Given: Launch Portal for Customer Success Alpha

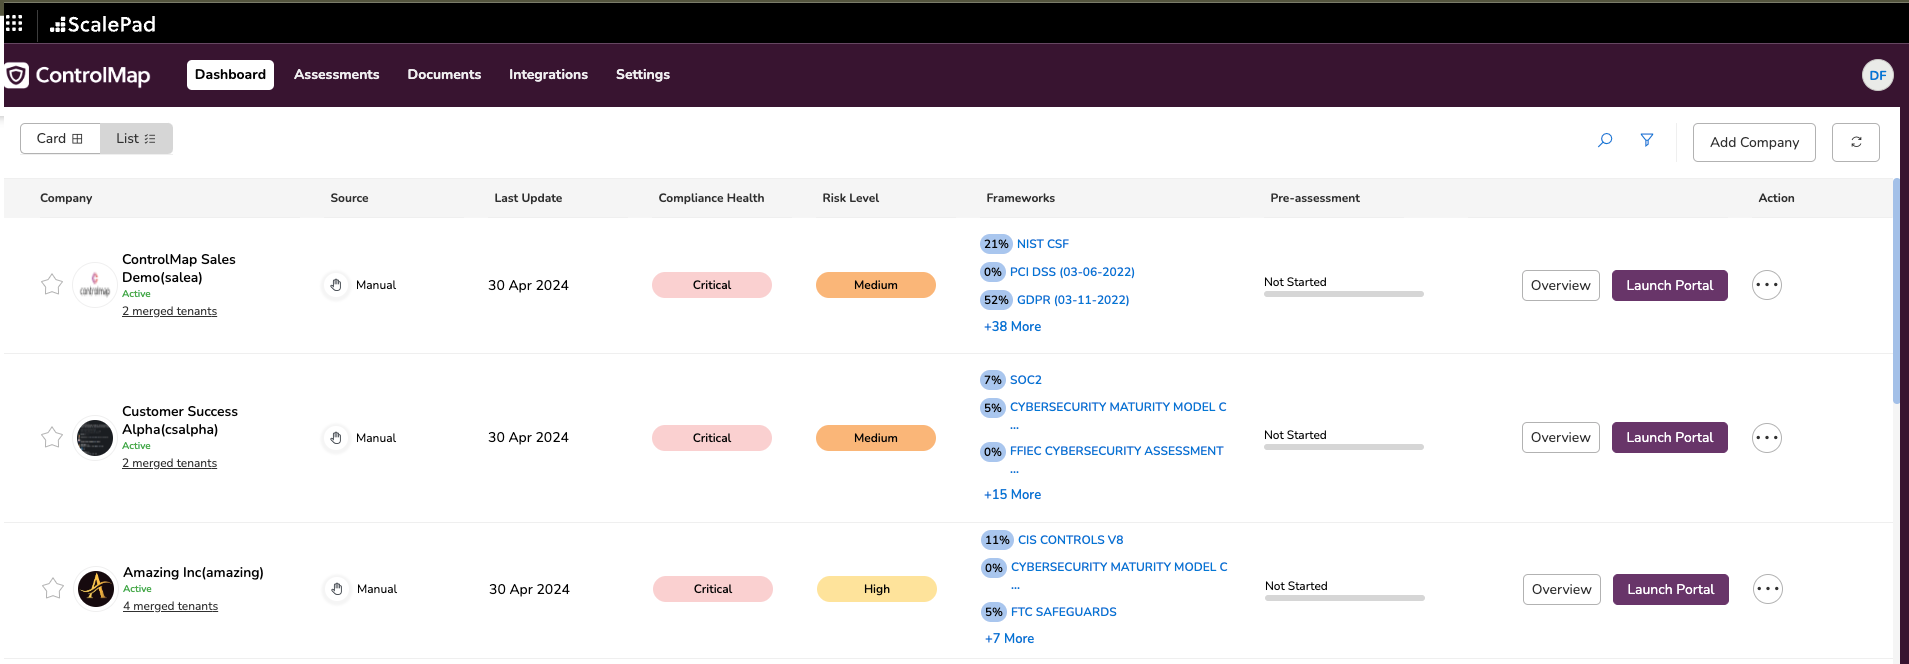Looking at the screenshot, I should point(1669,437).
